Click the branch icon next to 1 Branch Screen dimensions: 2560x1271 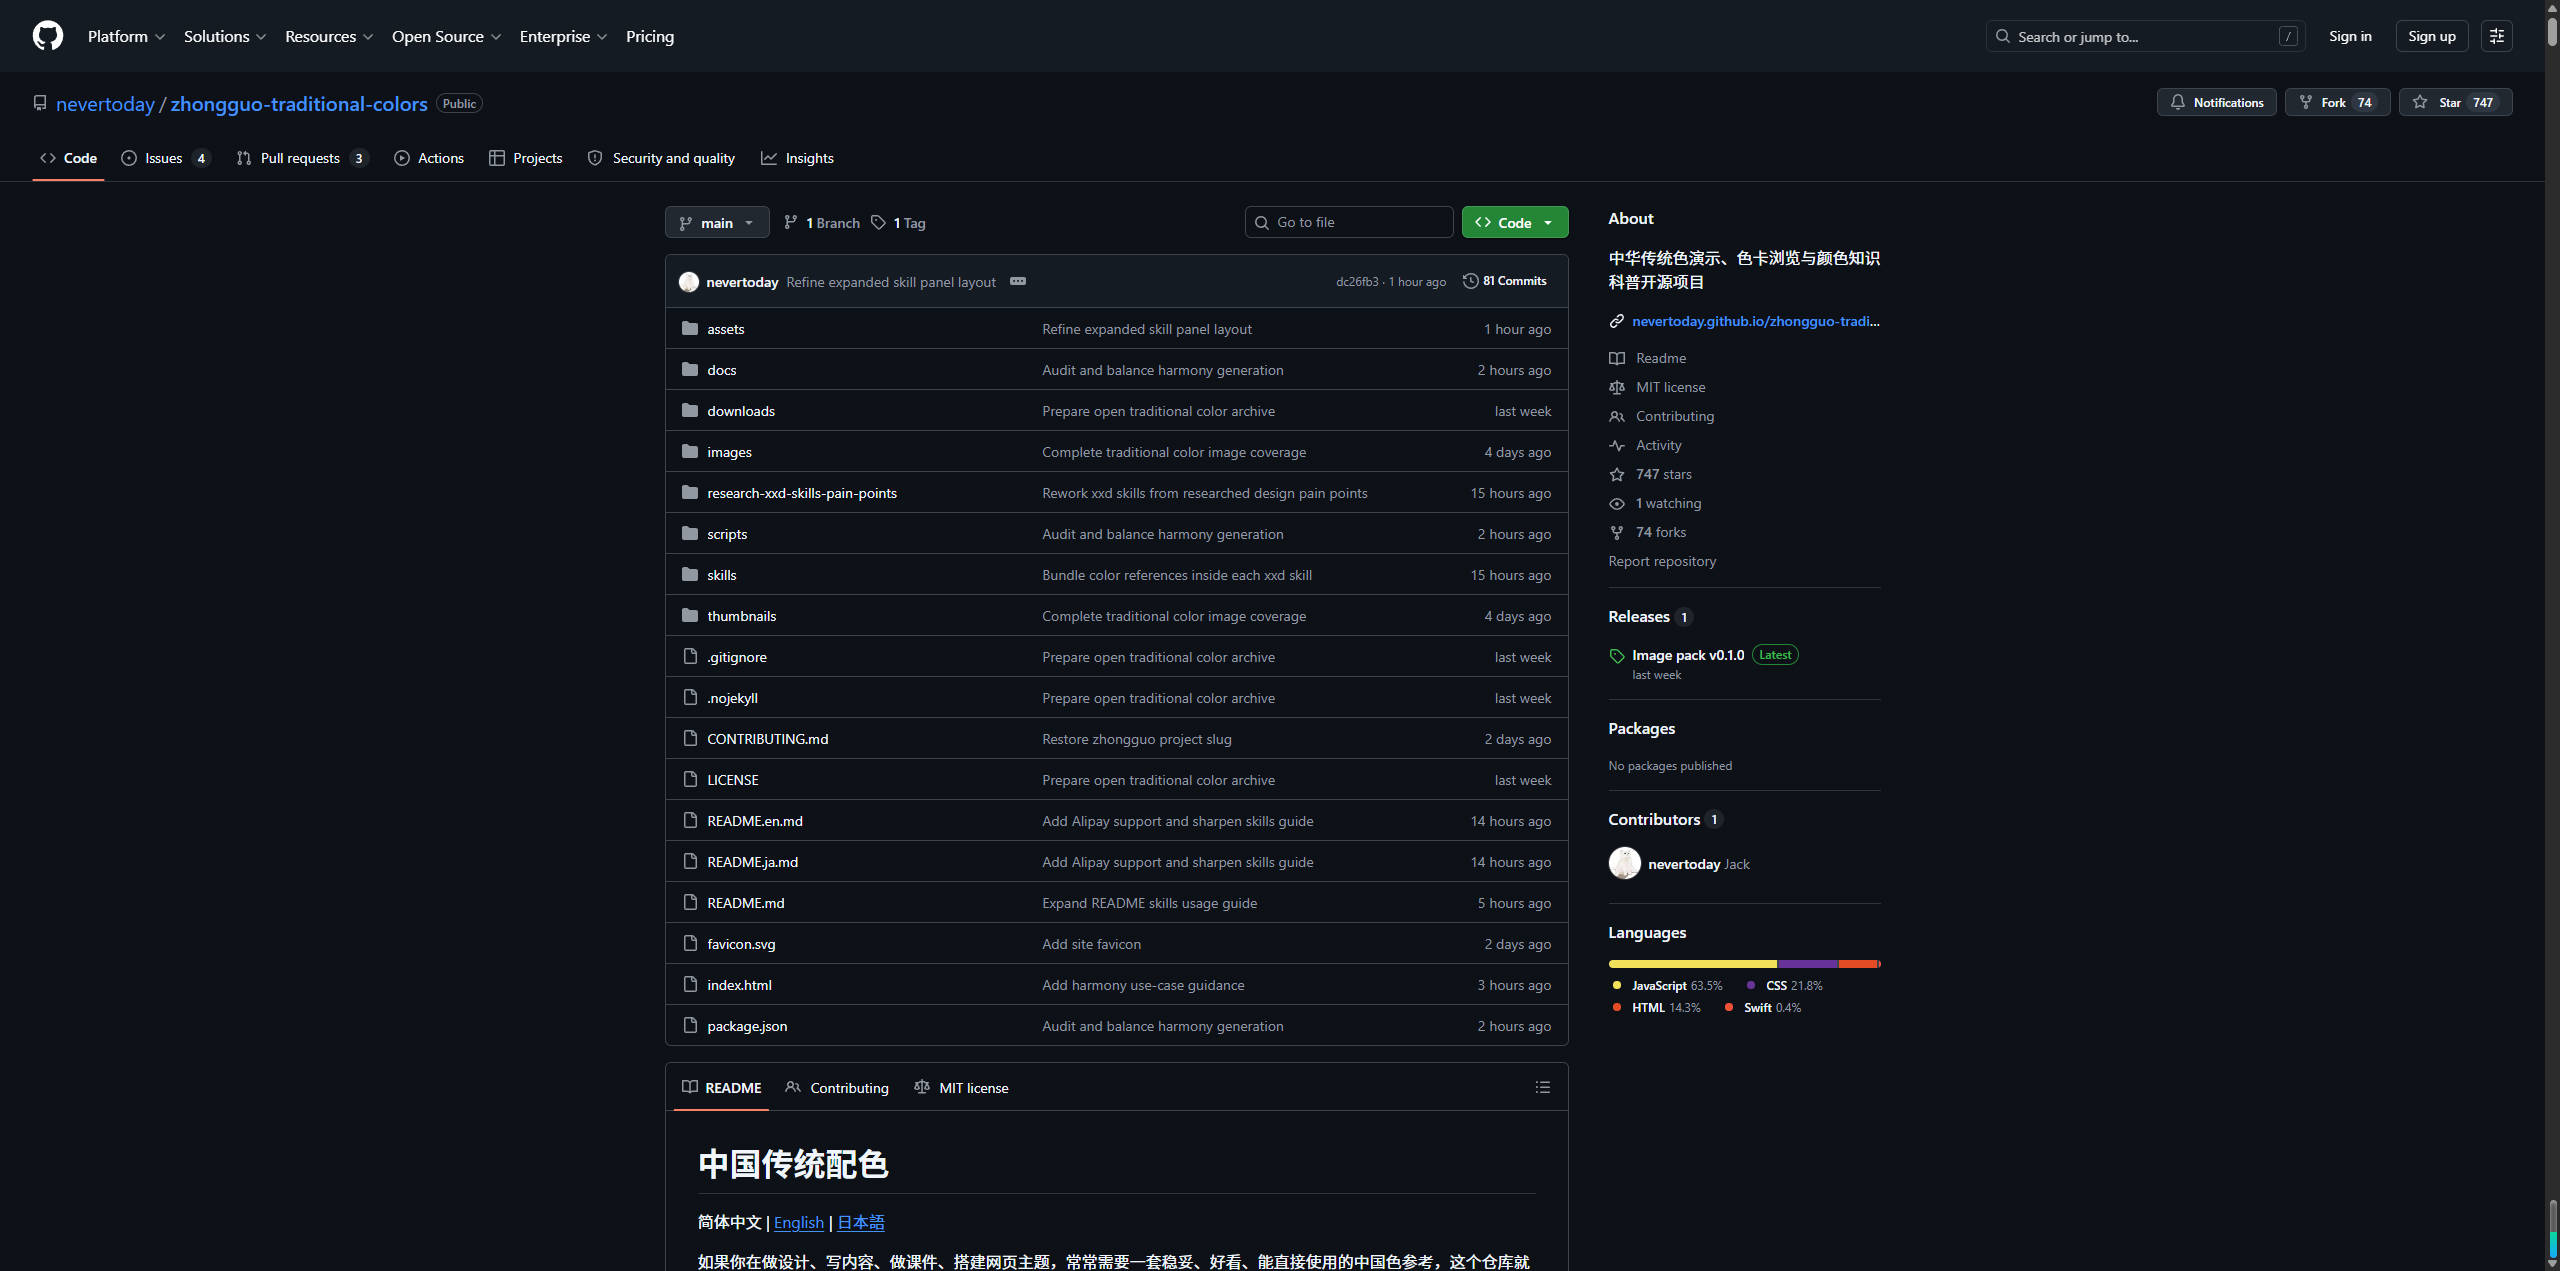(x=790, y=222)
